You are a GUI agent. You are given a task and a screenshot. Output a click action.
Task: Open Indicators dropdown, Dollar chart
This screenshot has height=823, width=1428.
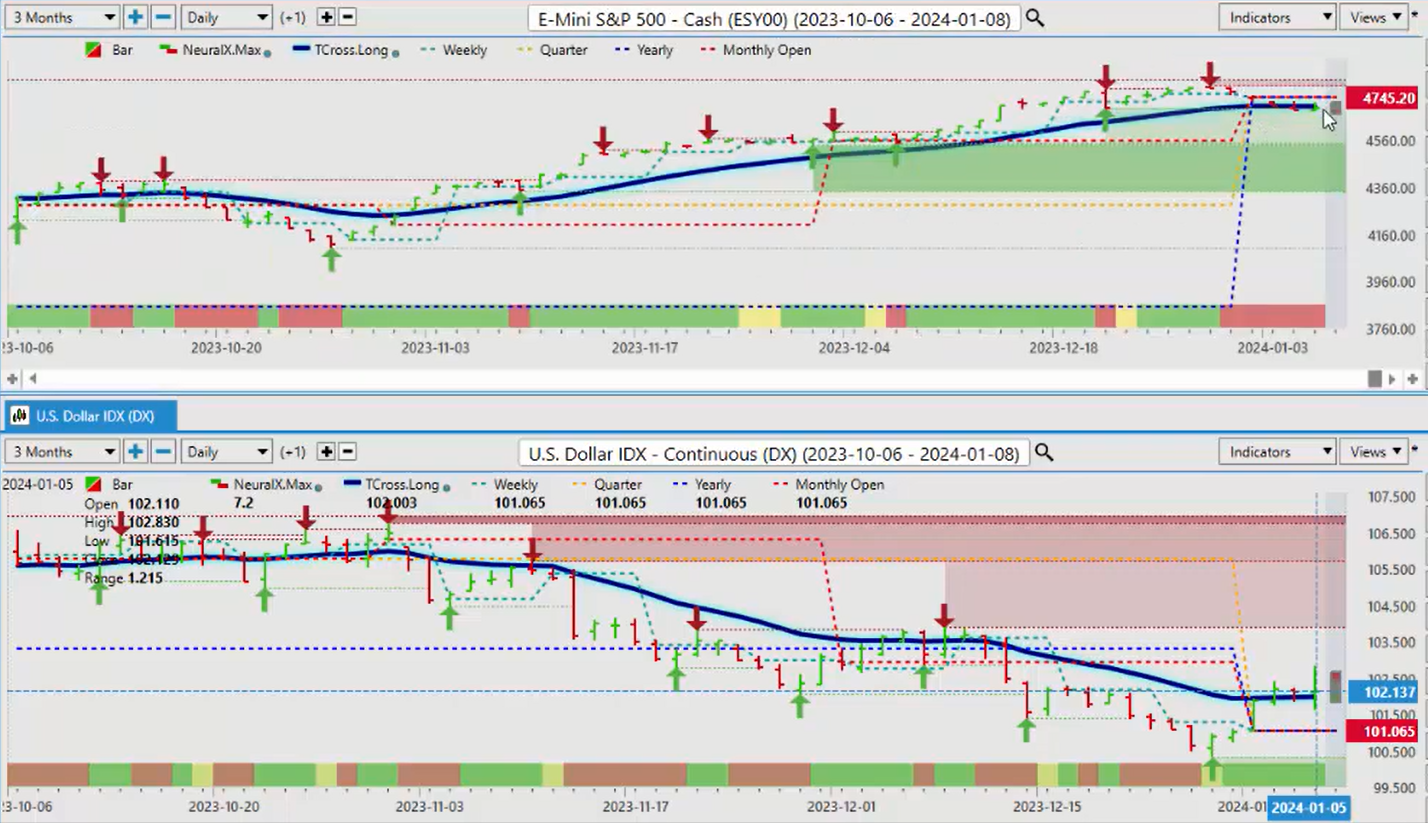(1277, 452)
